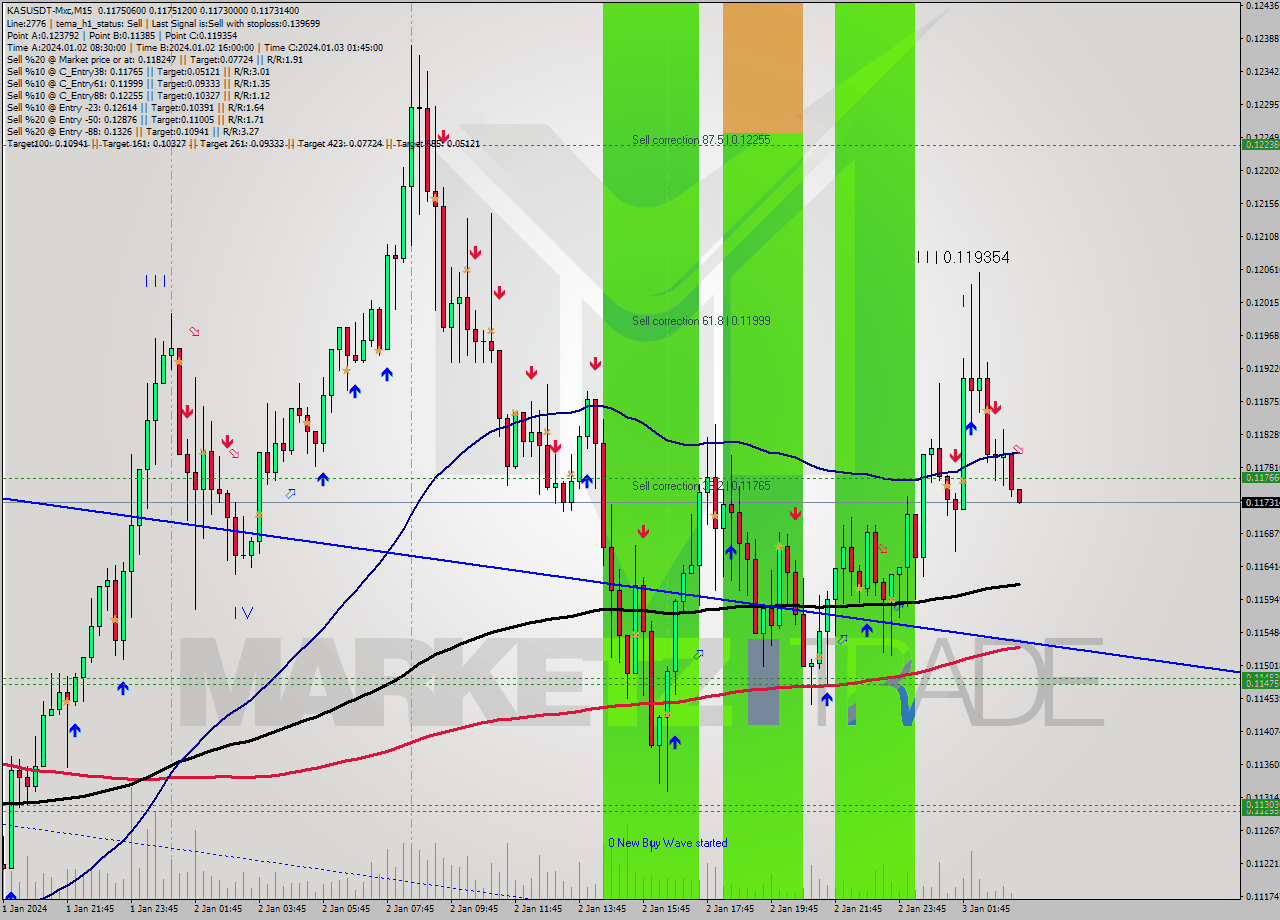
Task: Click the '3 Jan 01:45' time axis label
Action: click(986, 909)
